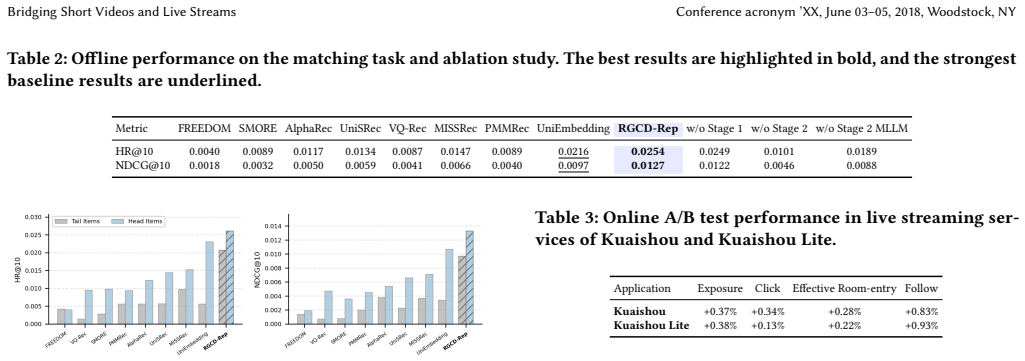Image resolution: width=1025 pixels, height=361 pixels.
Task: Click the 'Follow' column header in Table 3
Action: click(921, 288)
